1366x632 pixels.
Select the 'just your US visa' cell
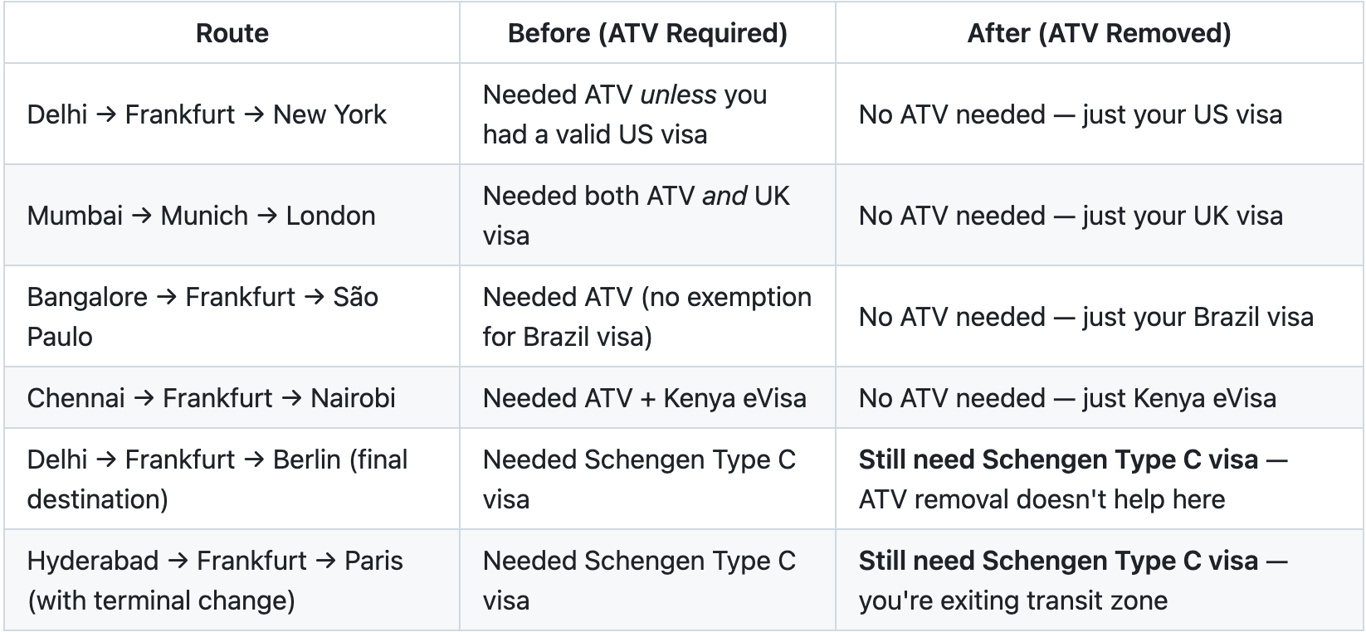(x=1069, y=114)
